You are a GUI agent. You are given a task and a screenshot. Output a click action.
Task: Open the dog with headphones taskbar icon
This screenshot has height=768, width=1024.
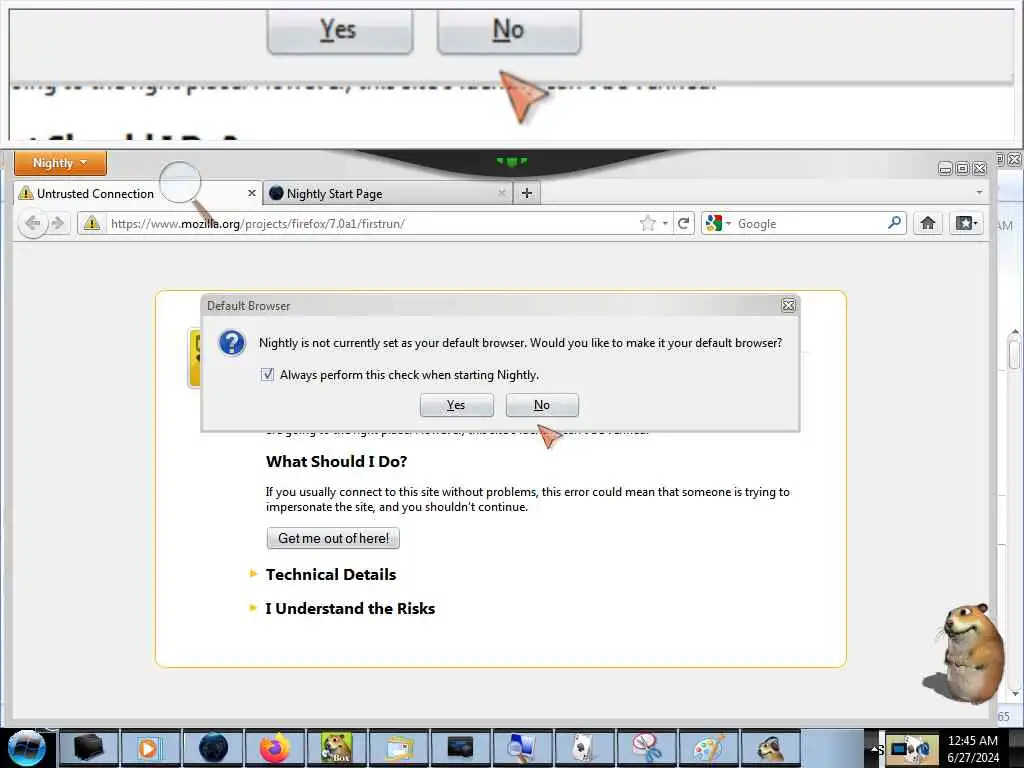[x=771, y=748]
